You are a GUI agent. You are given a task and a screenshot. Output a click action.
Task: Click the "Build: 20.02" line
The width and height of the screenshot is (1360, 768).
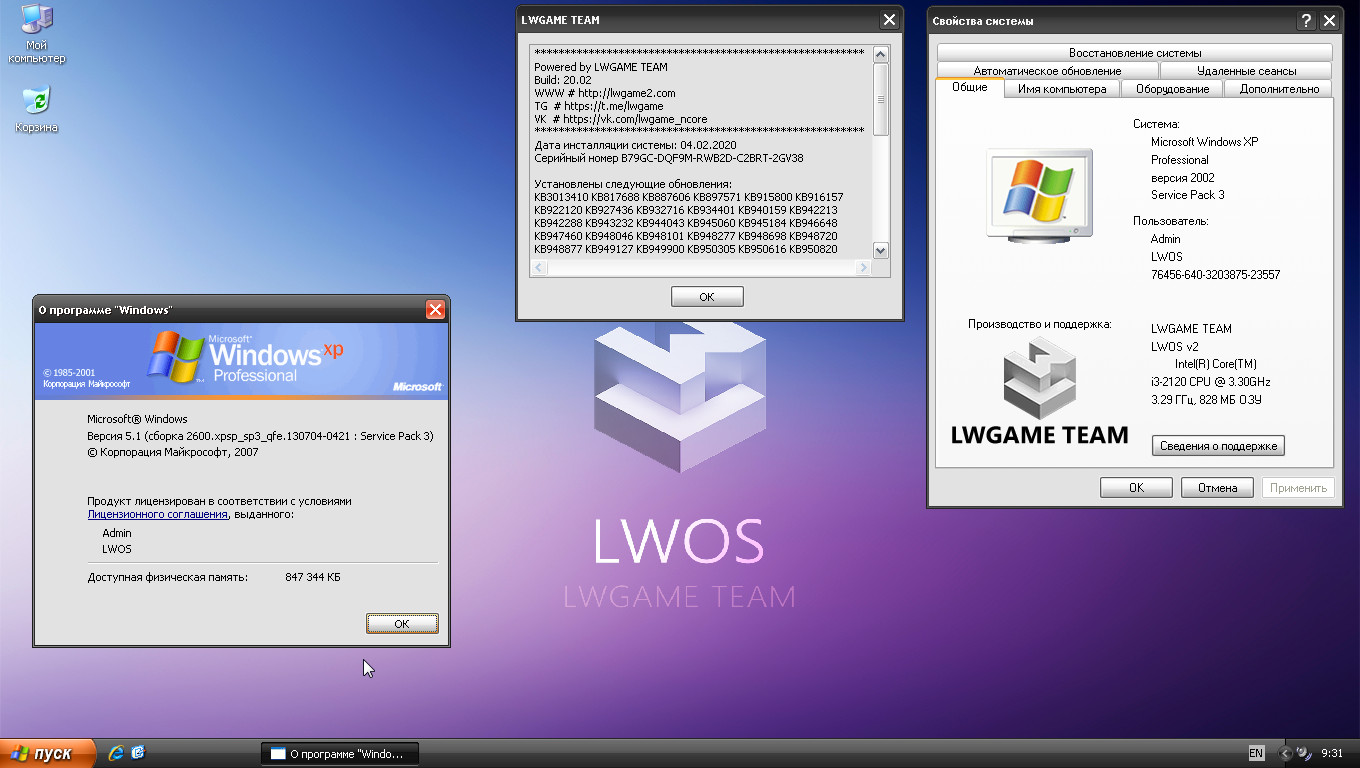[x=563, y=80]
